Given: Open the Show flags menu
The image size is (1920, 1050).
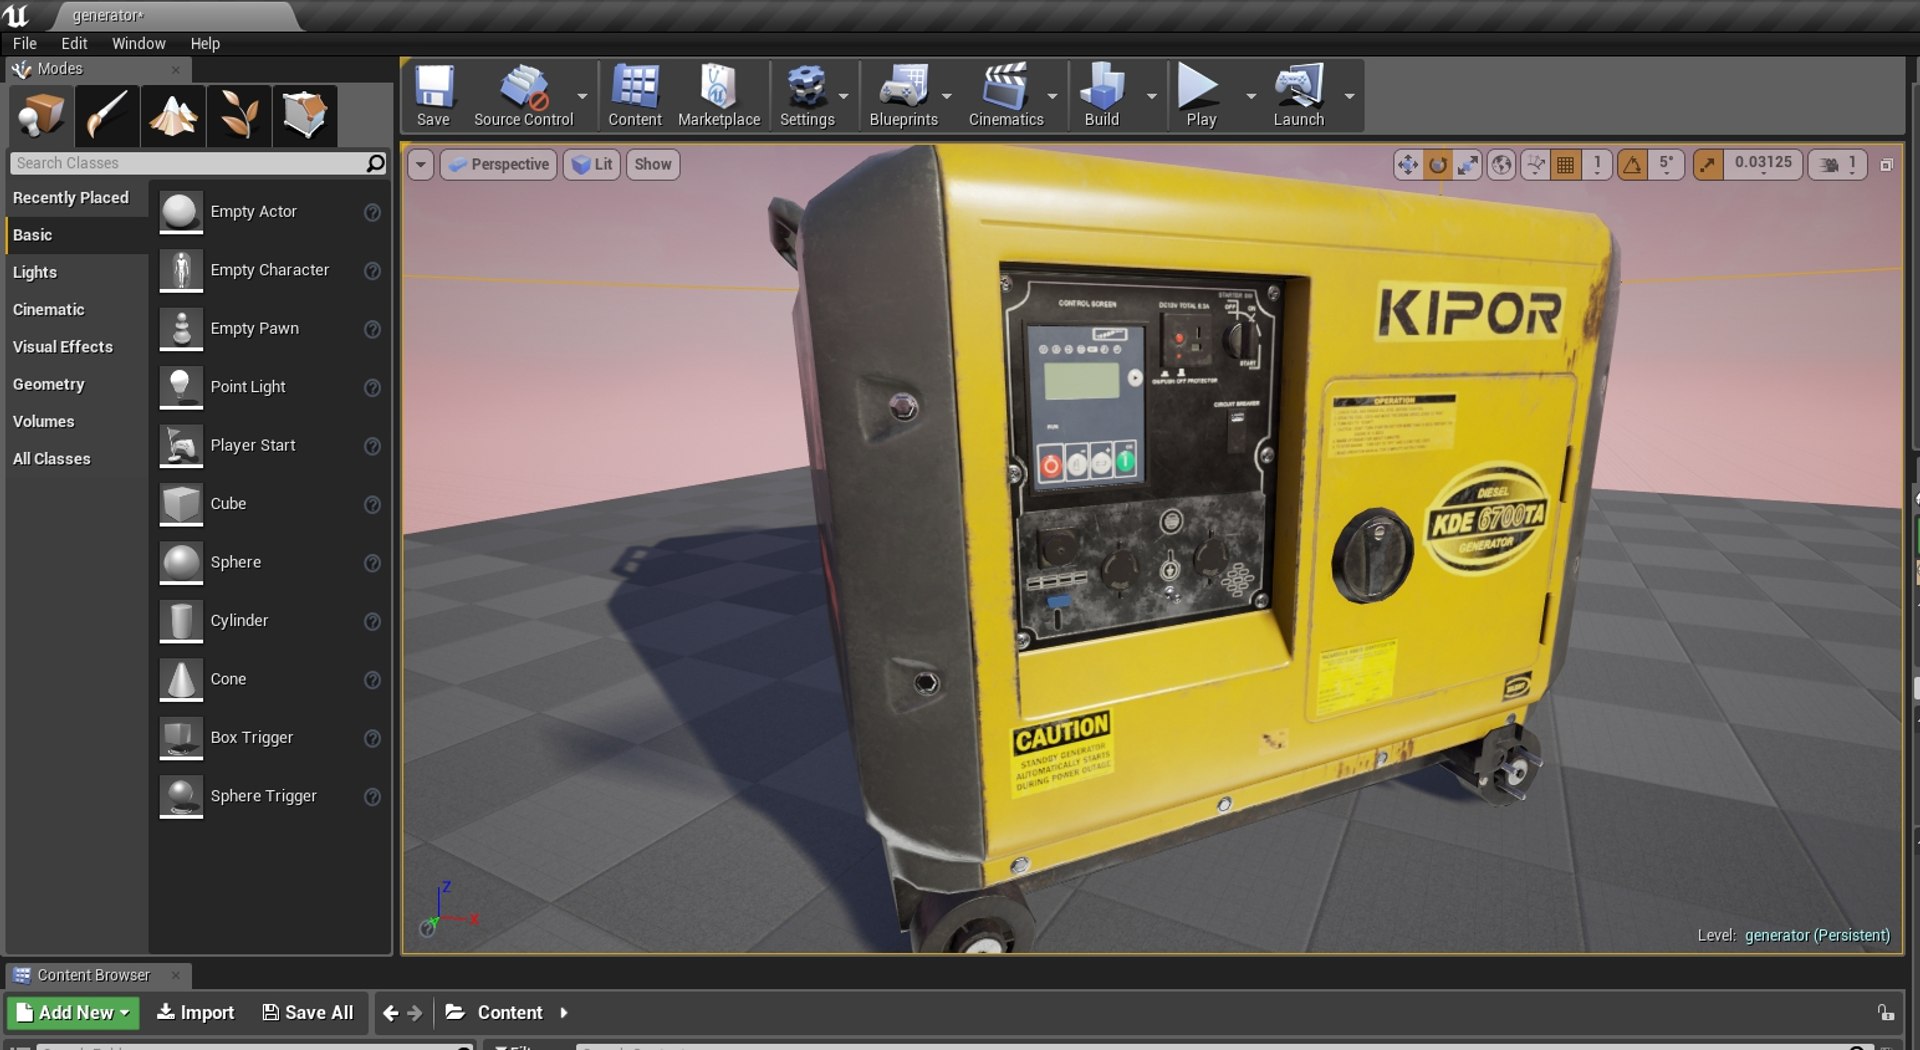Looking at the screenshot, I should coord(653,165).
